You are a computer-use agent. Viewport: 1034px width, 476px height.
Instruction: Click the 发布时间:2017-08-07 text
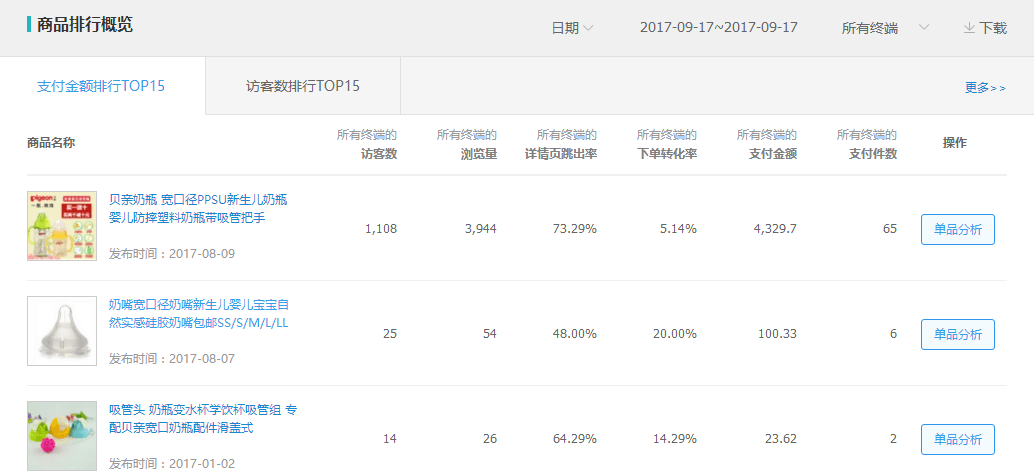click(x=171, y=359)
